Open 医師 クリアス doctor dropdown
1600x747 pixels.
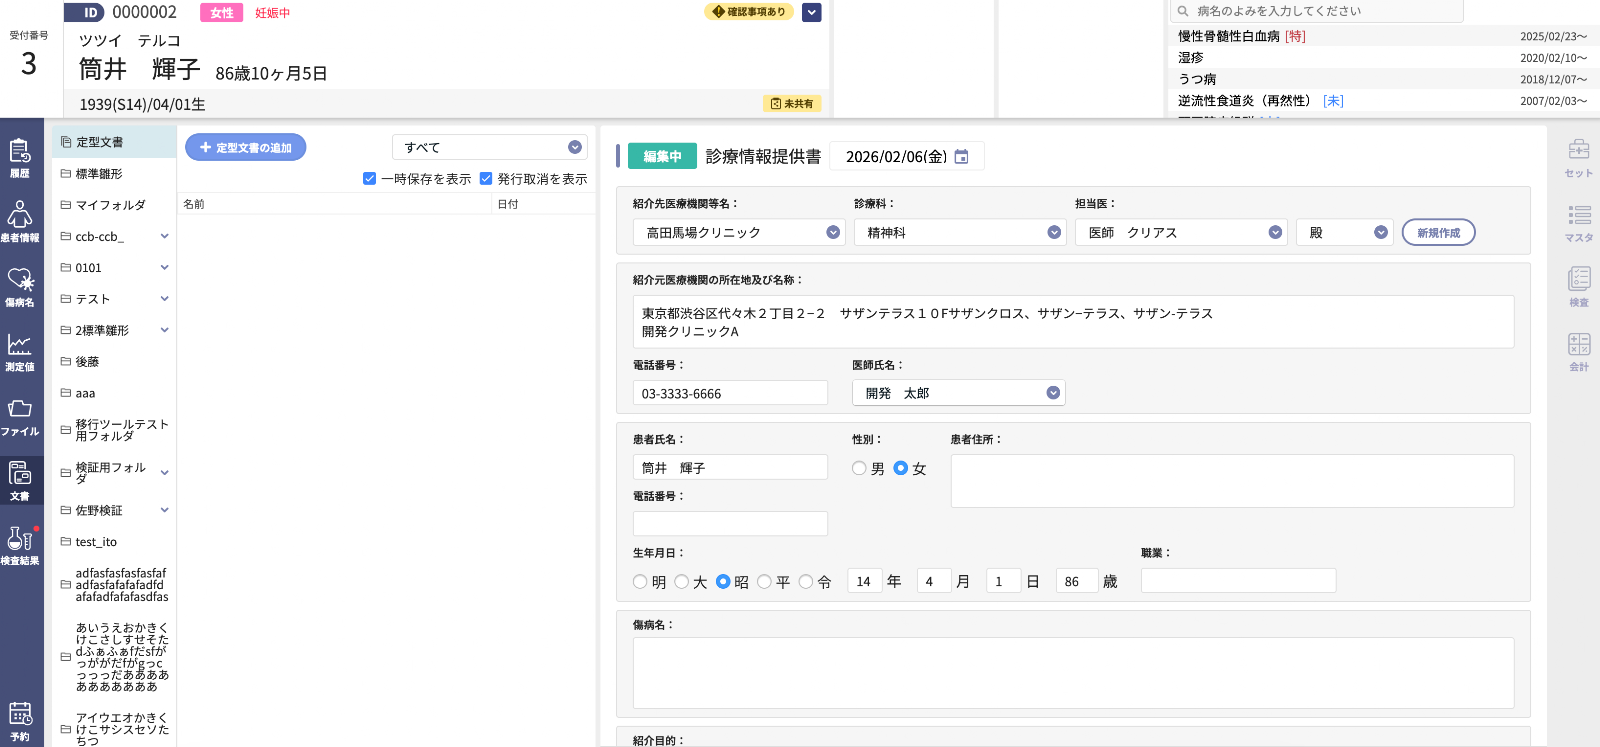coord(1181,232)
